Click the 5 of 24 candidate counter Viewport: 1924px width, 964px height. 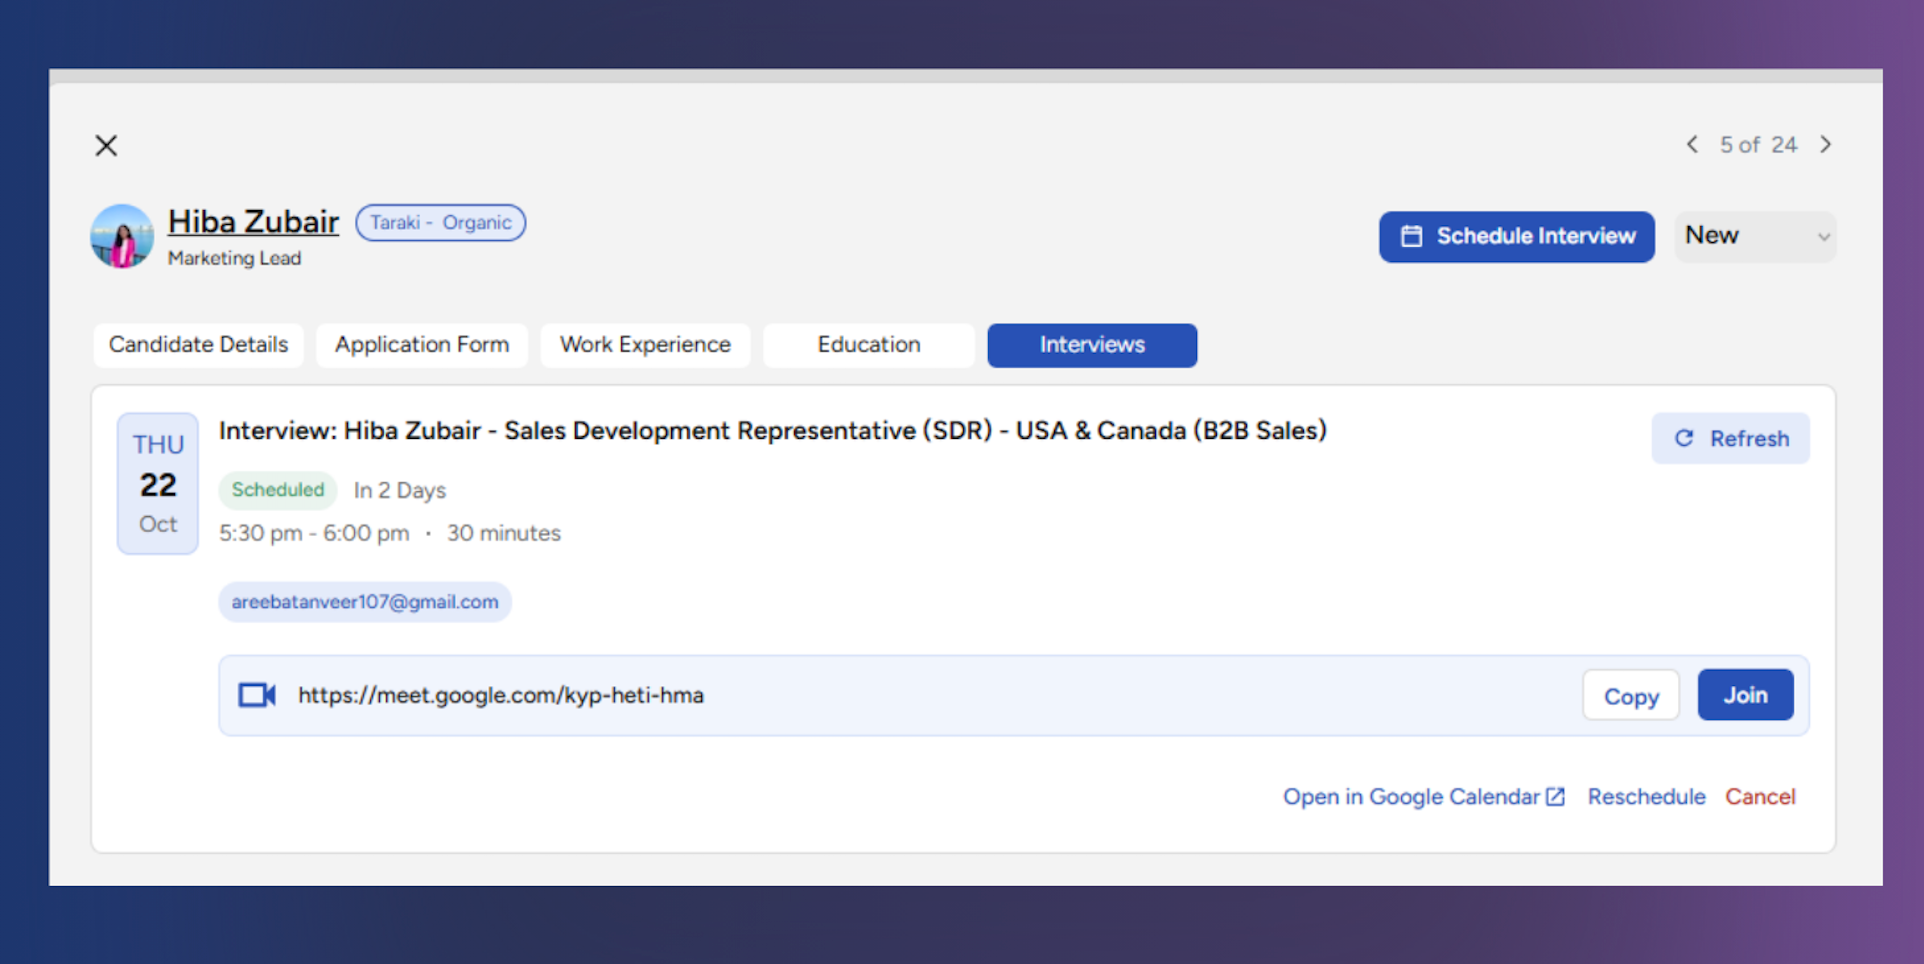[x=1758, y=145]
